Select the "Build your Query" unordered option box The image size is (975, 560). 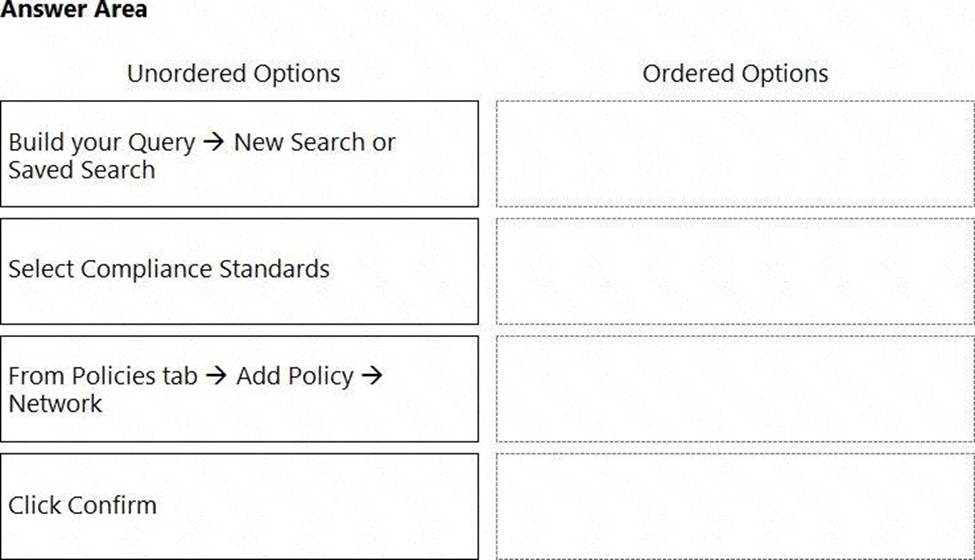[239, 153]
